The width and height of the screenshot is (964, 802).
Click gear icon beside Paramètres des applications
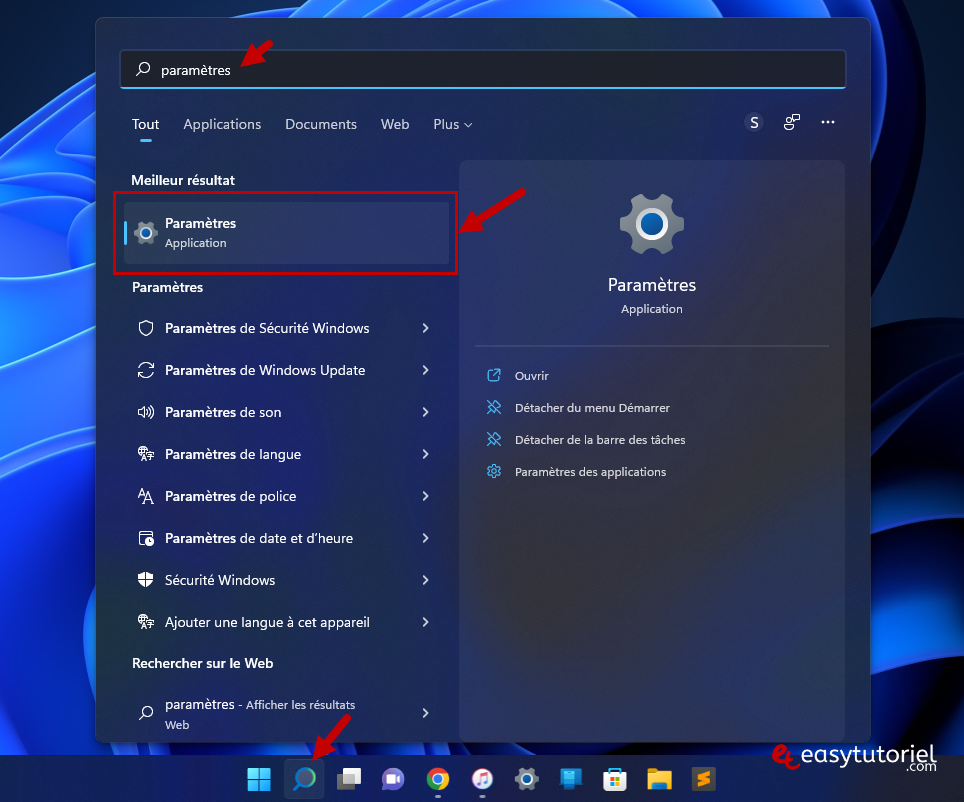pyautogui.click(x=494, y=471)
